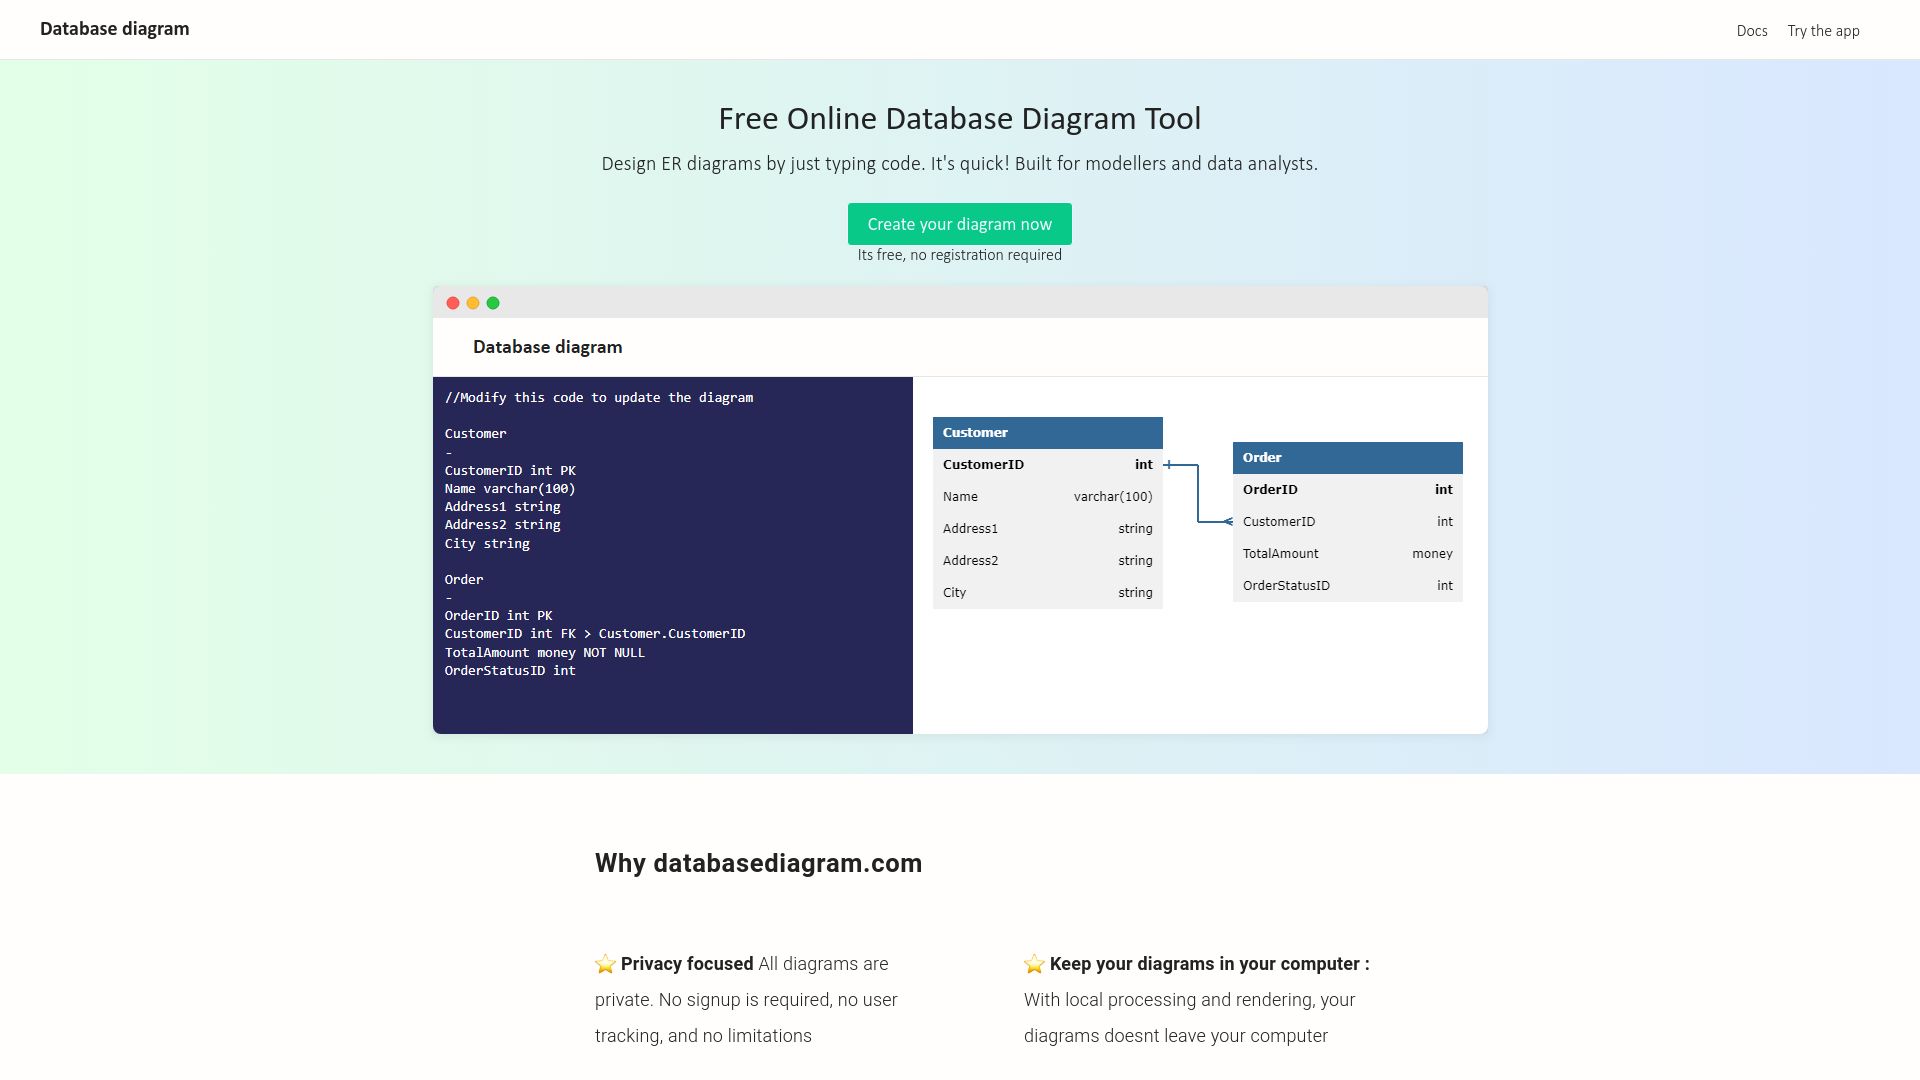Screen dimensions: 1920x1080
Task: Click 'Its free, no registration required' text
Action: click(x=960, y=255)
